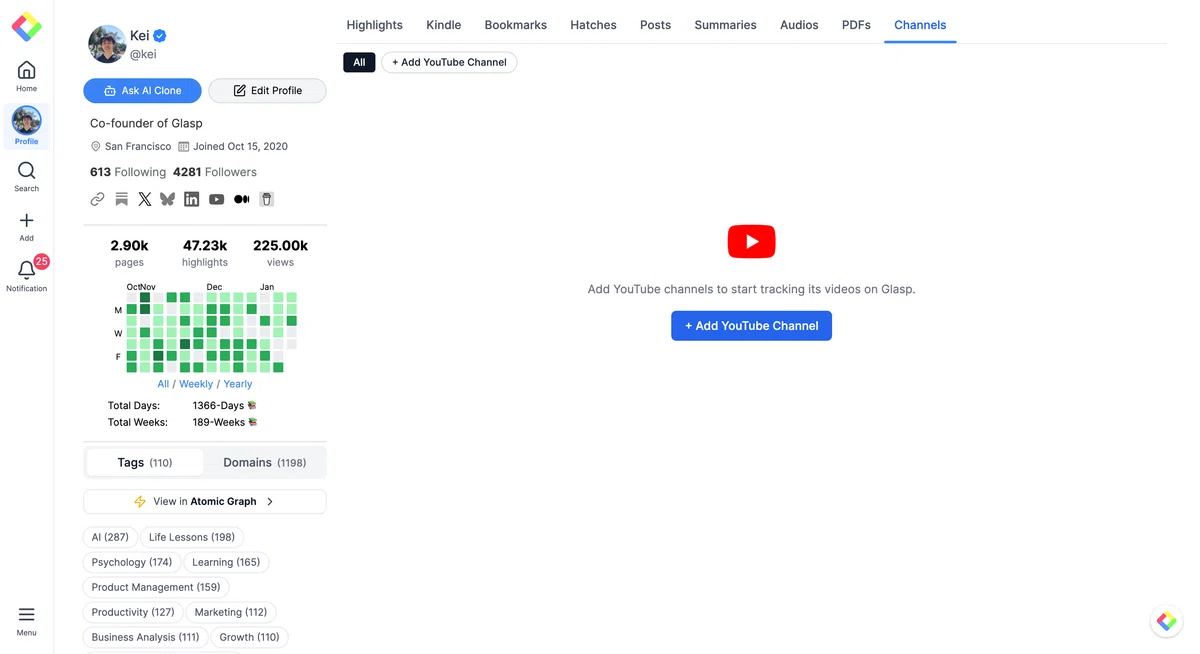Click the blue + Add YouTube Channel button
Image resolution: width=1200 pixels, height=654 pixels.
[751, 326]
